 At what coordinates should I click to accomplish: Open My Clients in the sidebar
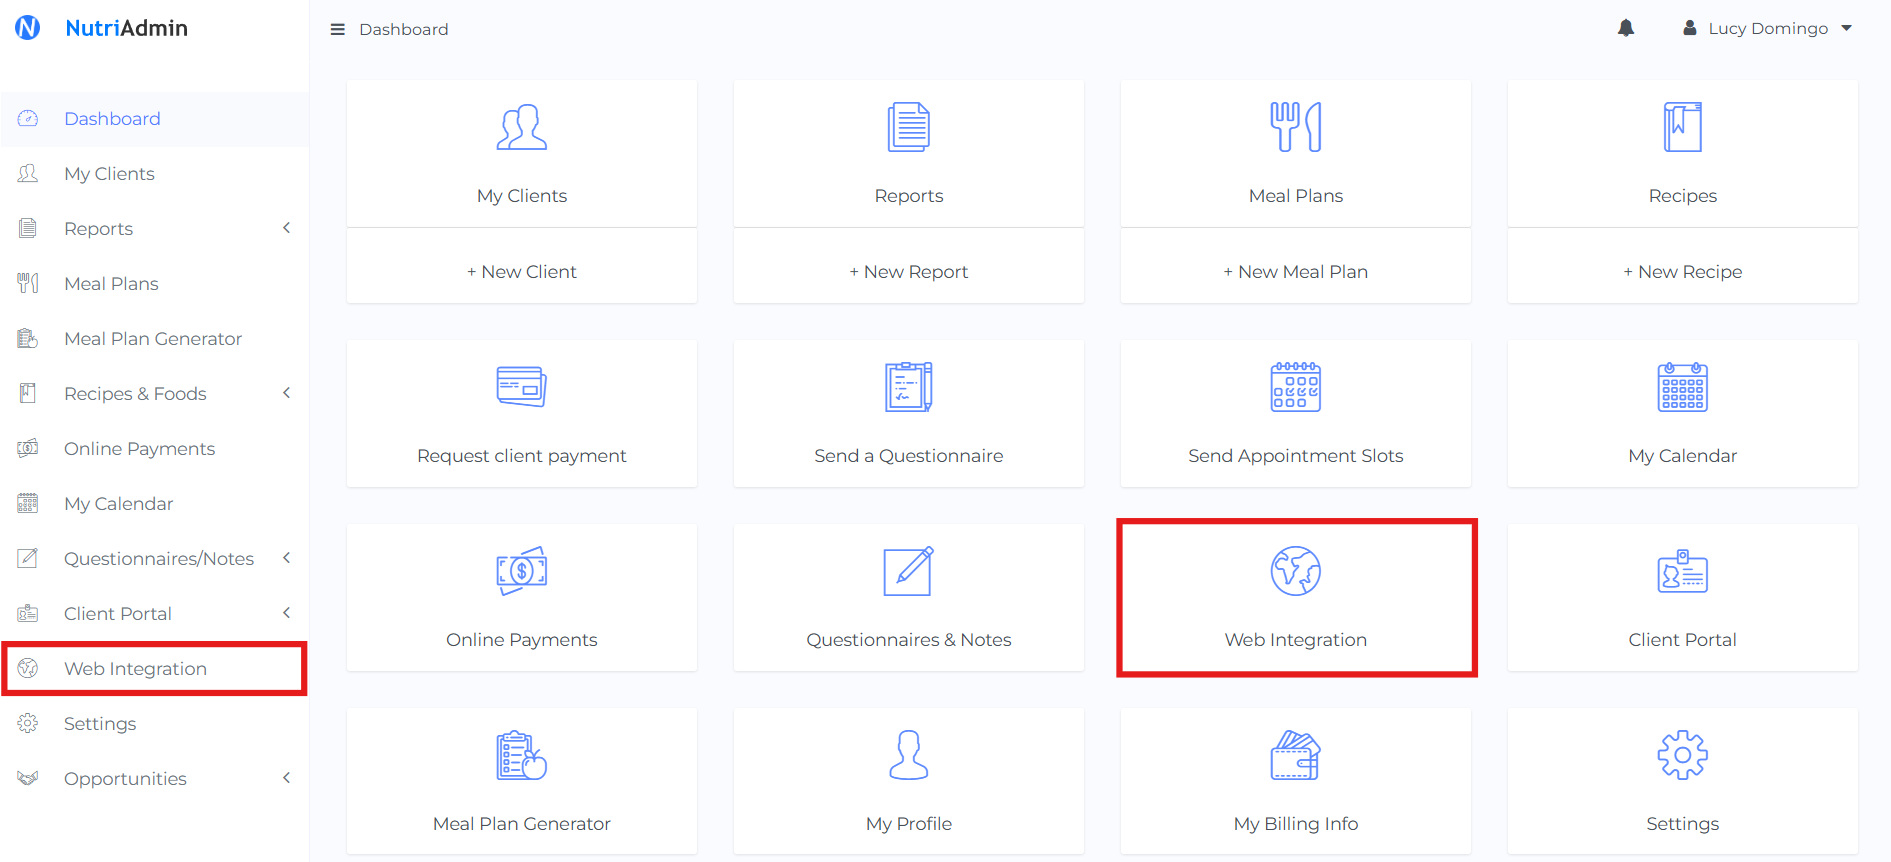click(155, 174)
